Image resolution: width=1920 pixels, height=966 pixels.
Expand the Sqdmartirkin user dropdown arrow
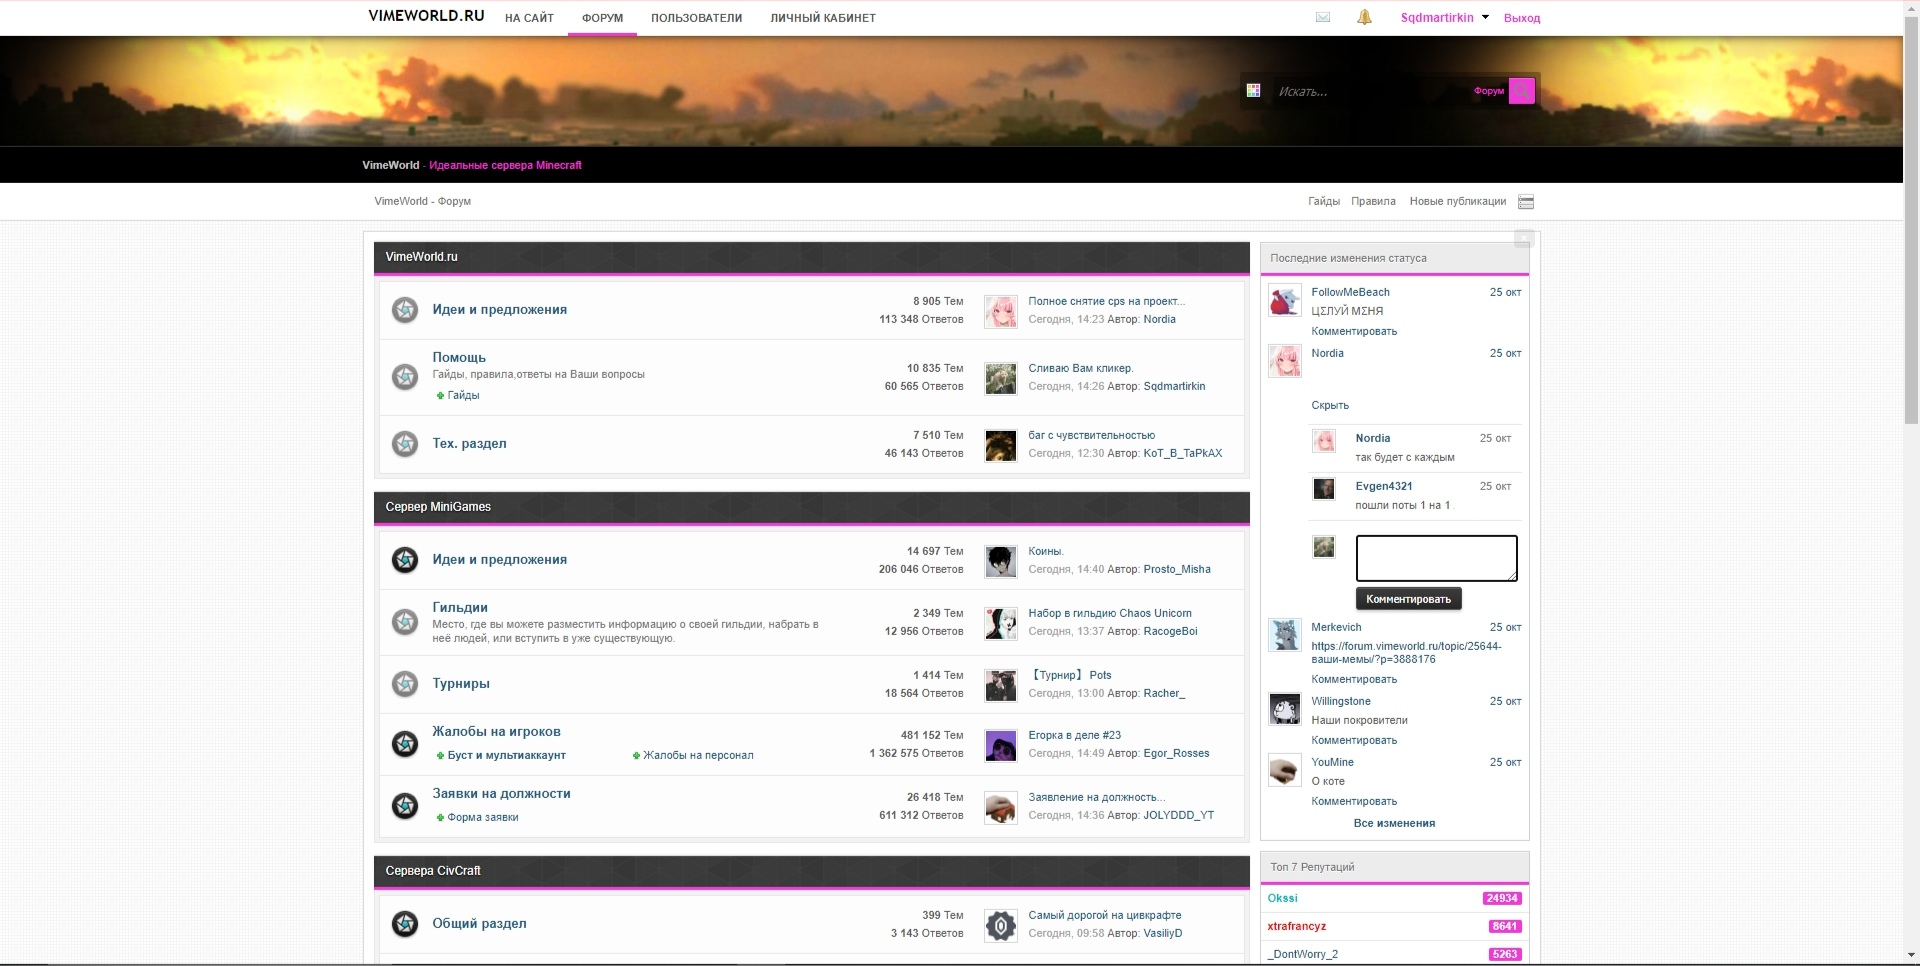pyautogui.click(x=1485, y=17)
